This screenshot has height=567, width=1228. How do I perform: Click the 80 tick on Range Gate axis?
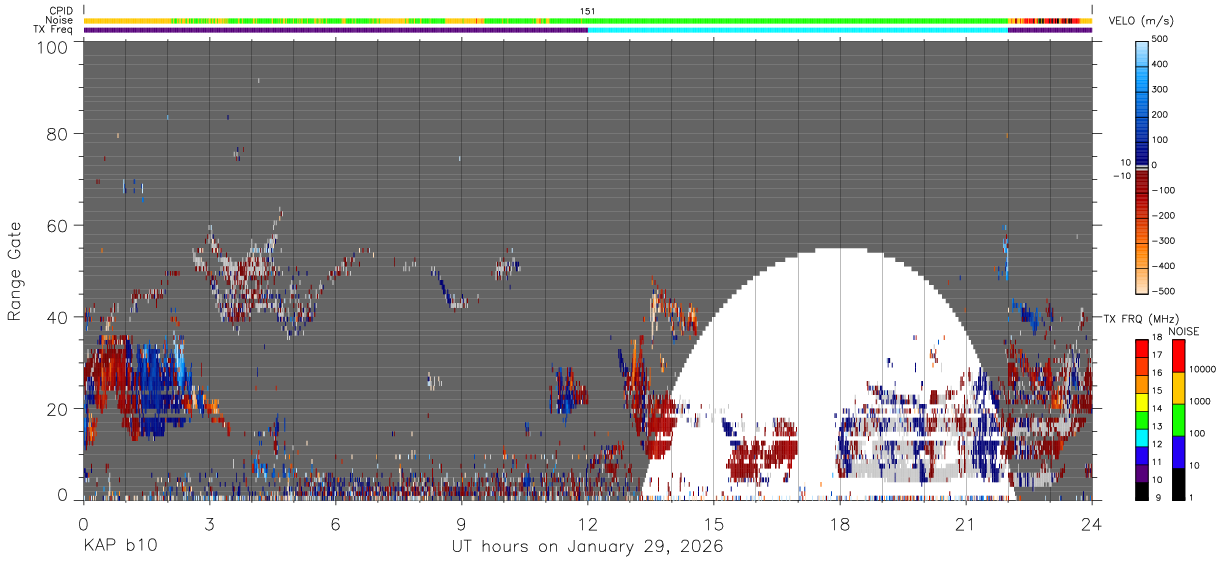[x=57, y=134]
